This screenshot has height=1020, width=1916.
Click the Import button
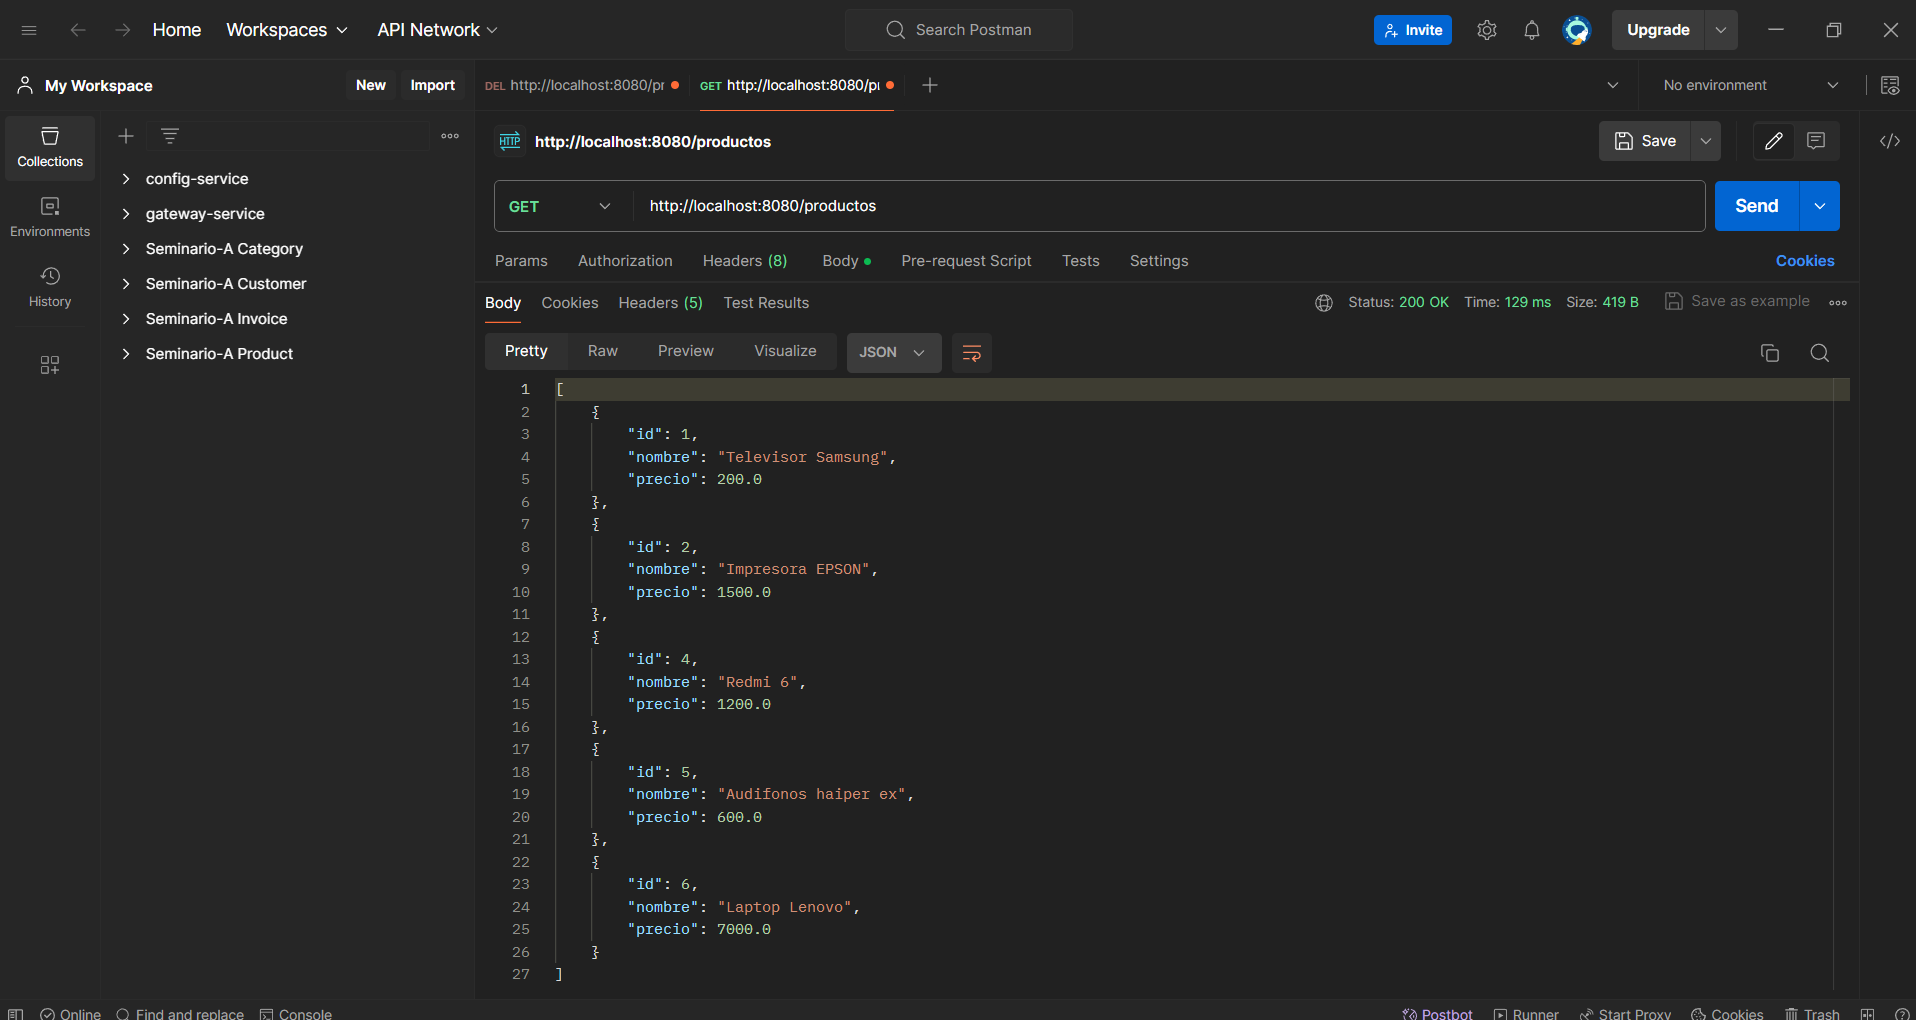pos(432,85)
